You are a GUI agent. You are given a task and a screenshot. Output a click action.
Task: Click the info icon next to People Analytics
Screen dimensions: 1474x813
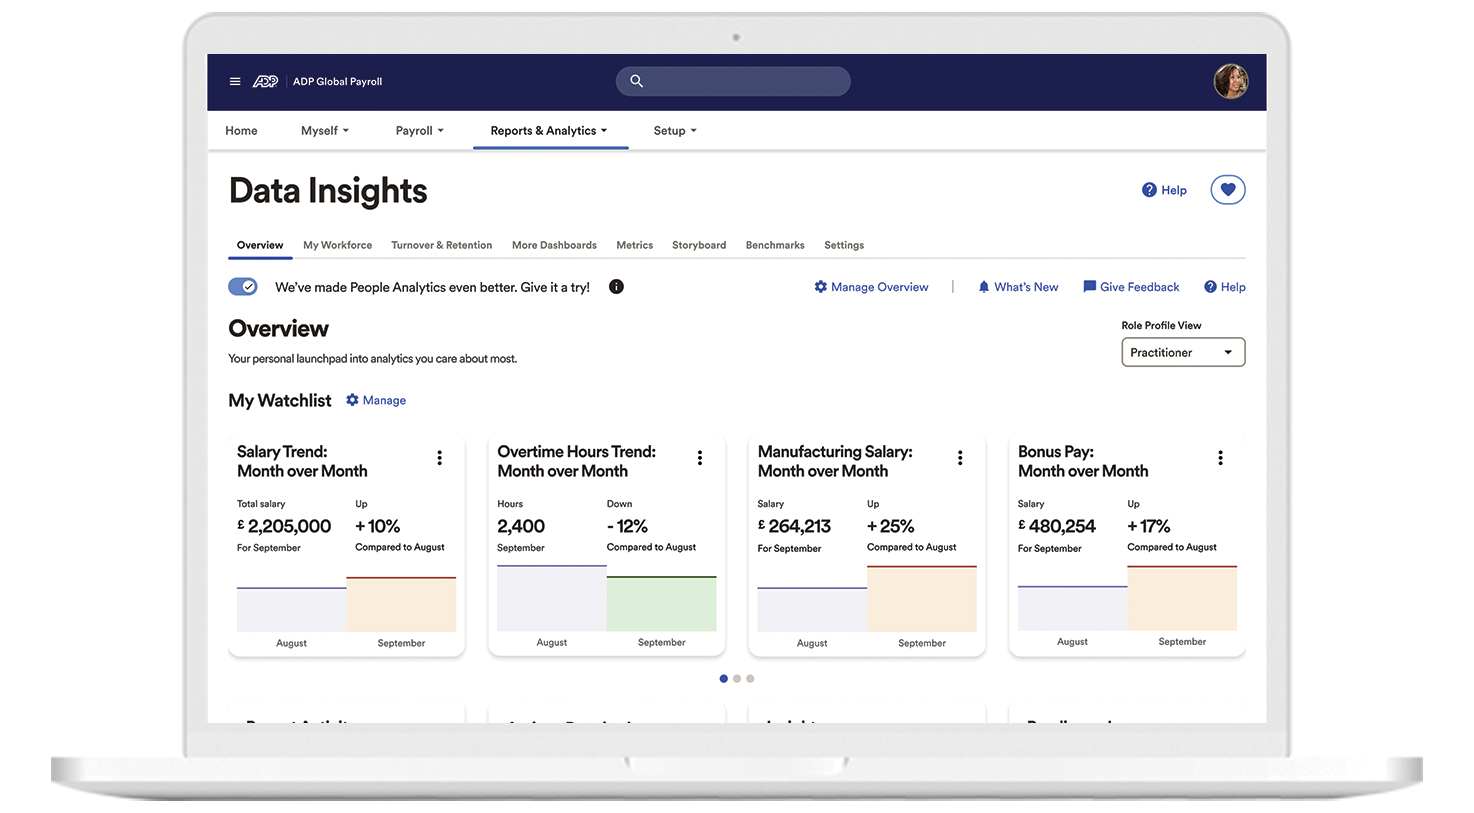pyautogui.click(x=616, y=287)
